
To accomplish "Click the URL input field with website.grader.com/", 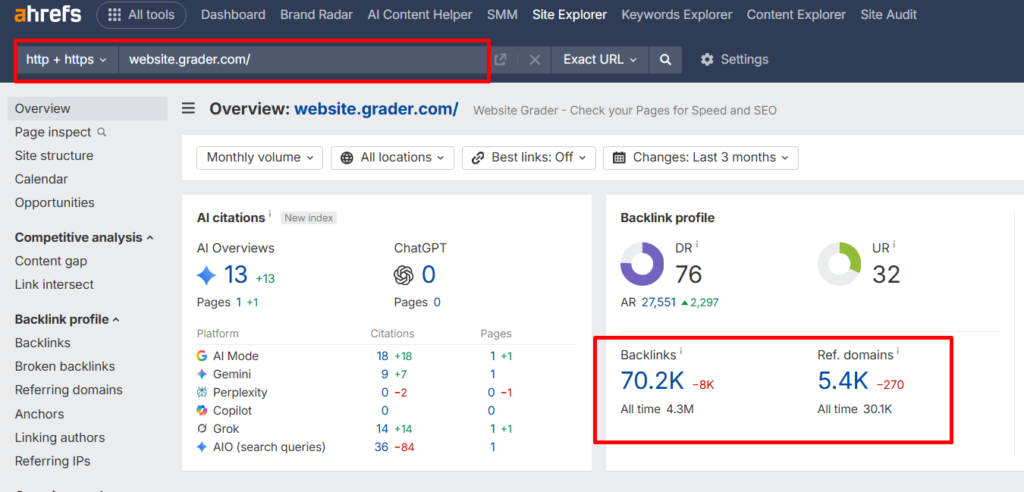I will pyautogui.click(x=304, y=59).
